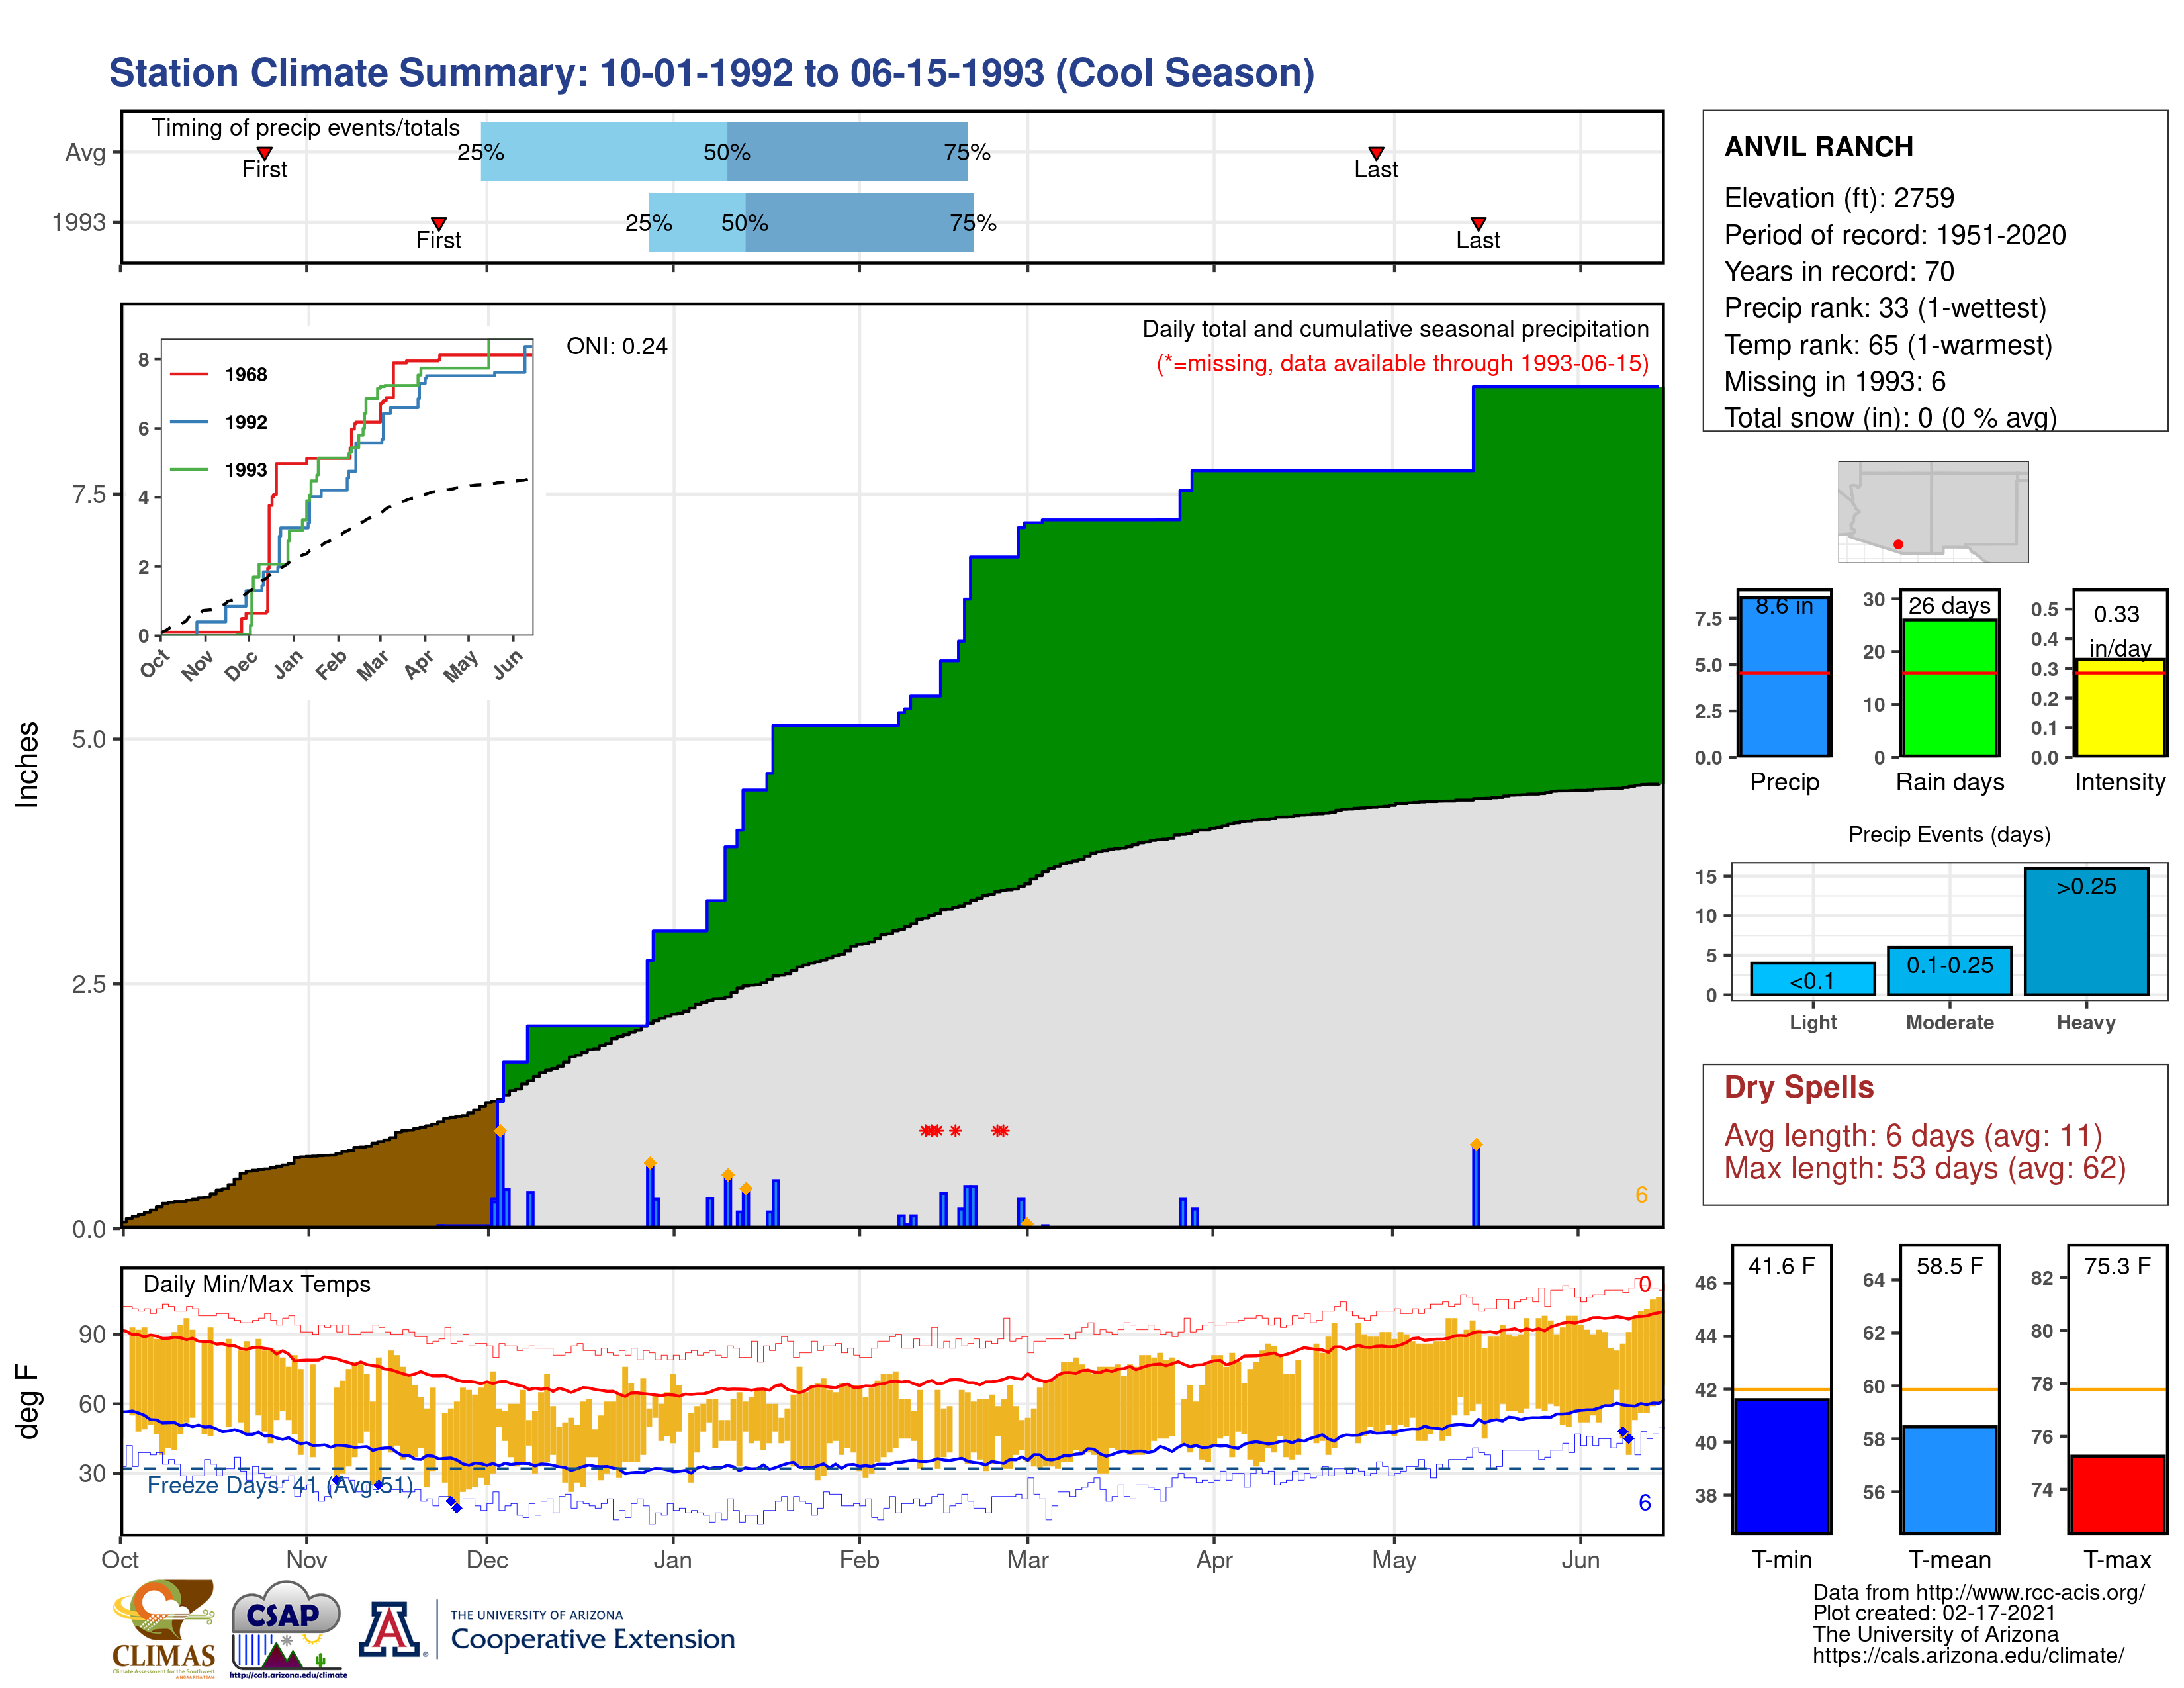Image resolution: width=2184 pixels, height=1688 pixels.
Task: Click the 1993 'First' red triangle marker
Action: pyautogui.click(x=438, y=223)
